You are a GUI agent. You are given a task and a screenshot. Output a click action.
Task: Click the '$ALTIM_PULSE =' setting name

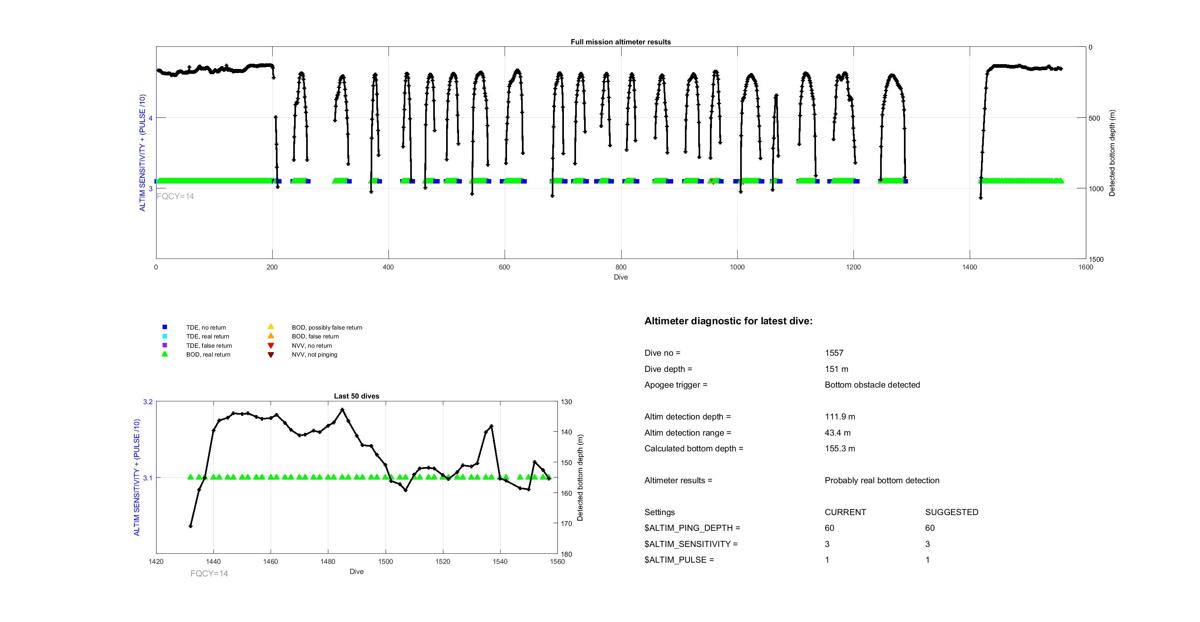pos(679,560)
